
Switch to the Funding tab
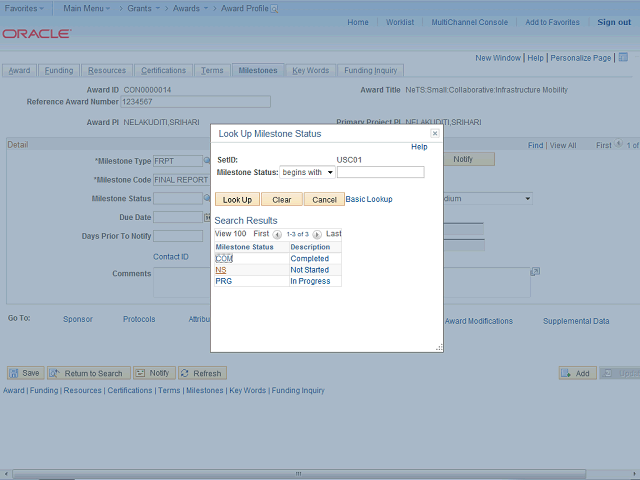[x=59, y=70]
